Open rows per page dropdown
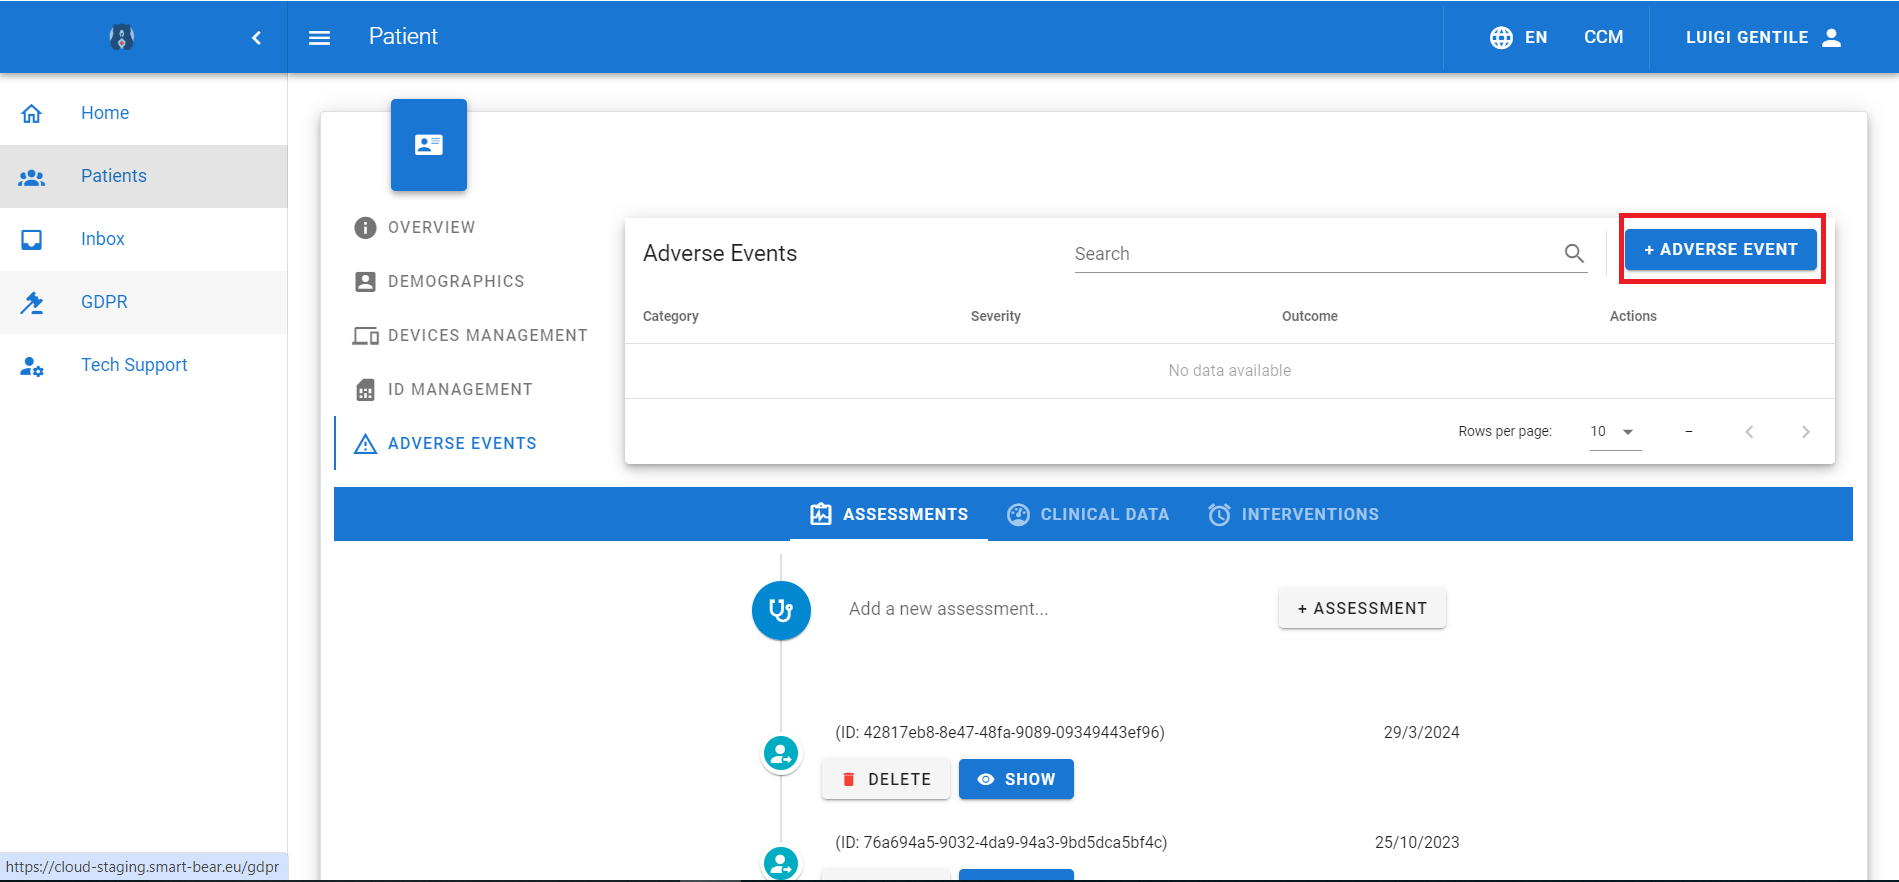 pos(1615,432)
